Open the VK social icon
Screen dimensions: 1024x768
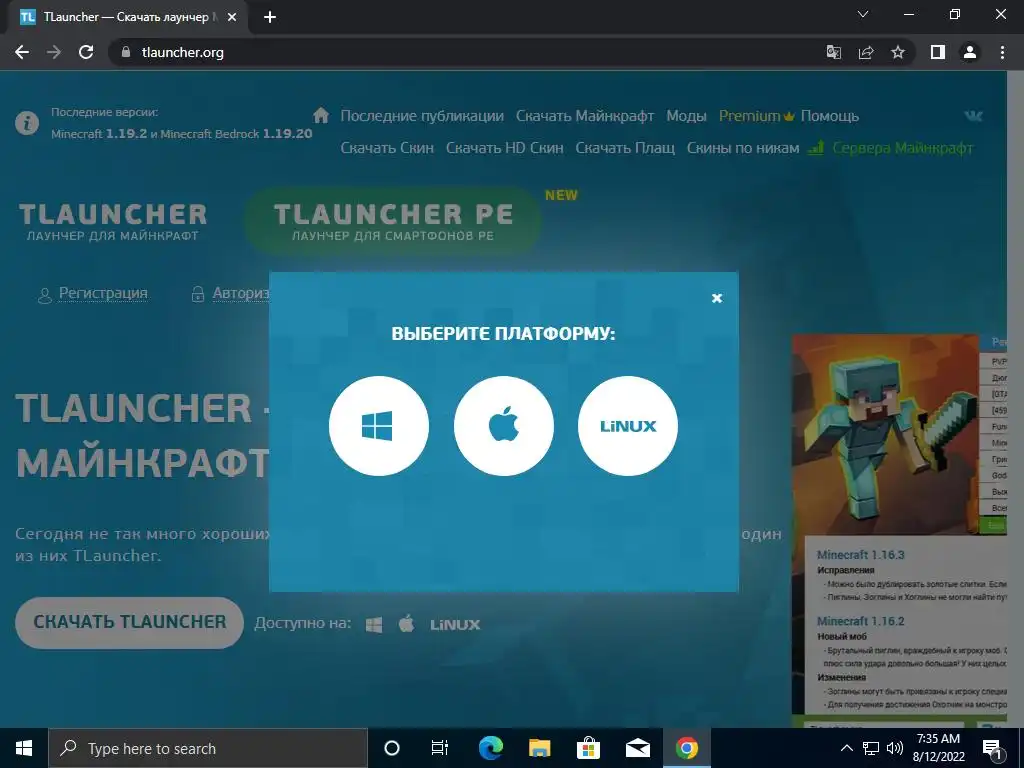coord(974,116)
